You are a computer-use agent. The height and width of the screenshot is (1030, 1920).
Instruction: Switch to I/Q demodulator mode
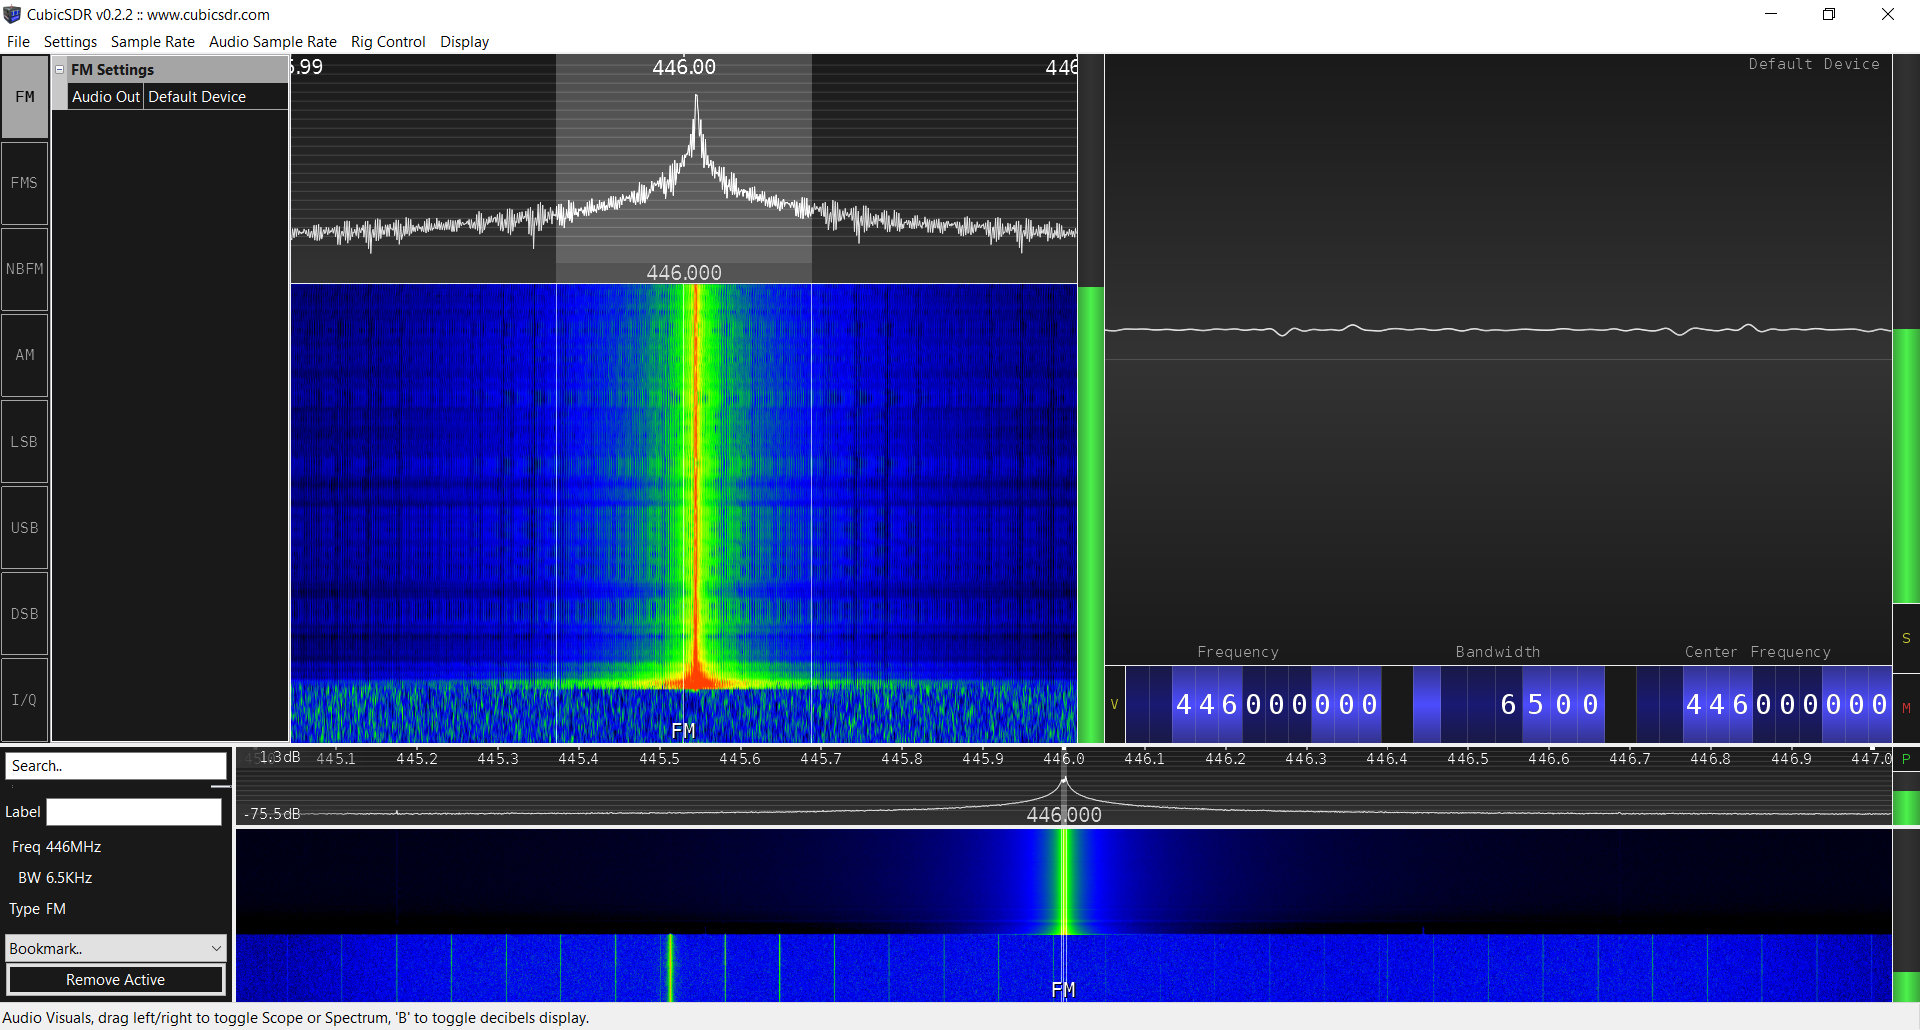[24, 699]
